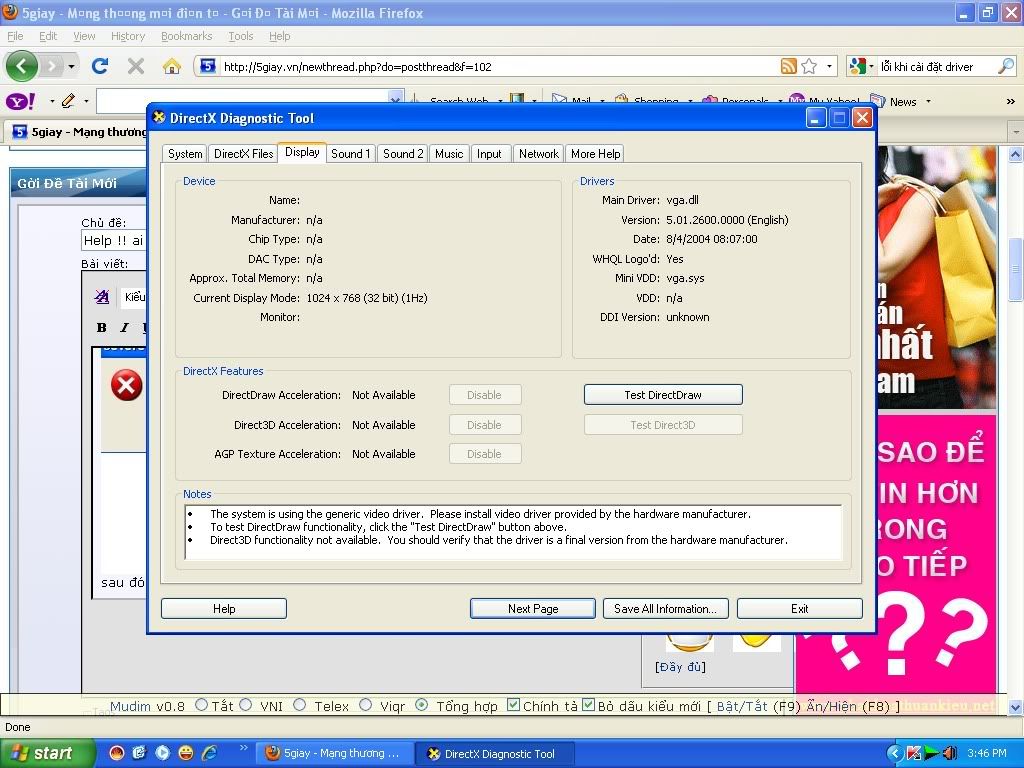Toggle the Chính tả checkbox

(513, 705)
